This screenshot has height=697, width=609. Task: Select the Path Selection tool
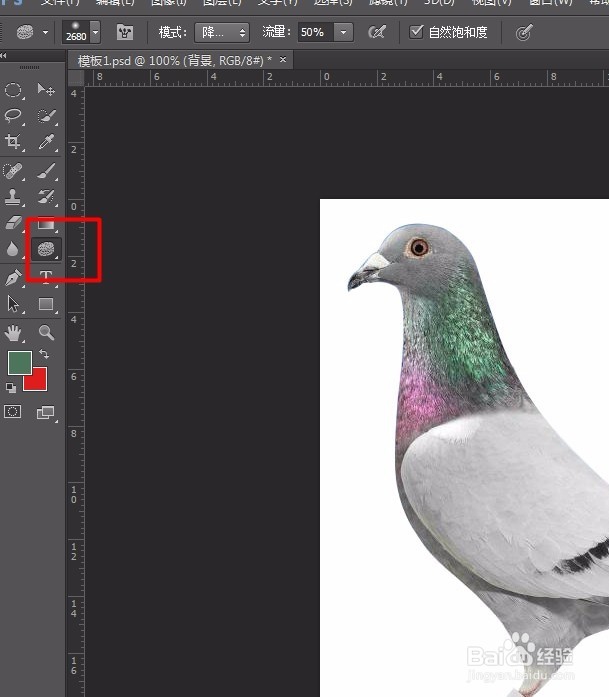[13, 304]
